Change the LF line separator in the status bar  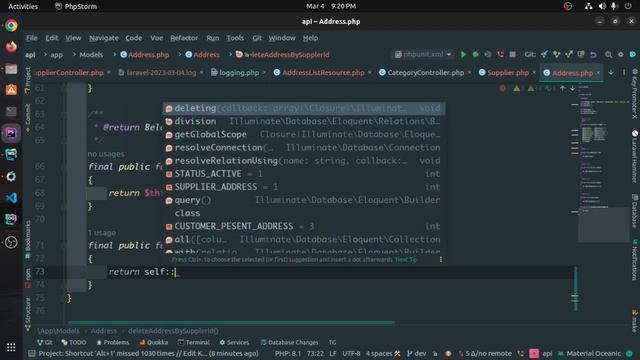click(x=333, y=353)
